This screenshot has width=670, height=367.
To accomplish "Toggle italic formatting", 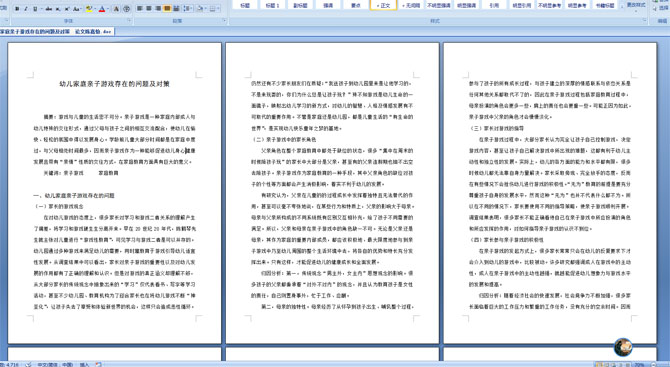I will click(26, 9).
